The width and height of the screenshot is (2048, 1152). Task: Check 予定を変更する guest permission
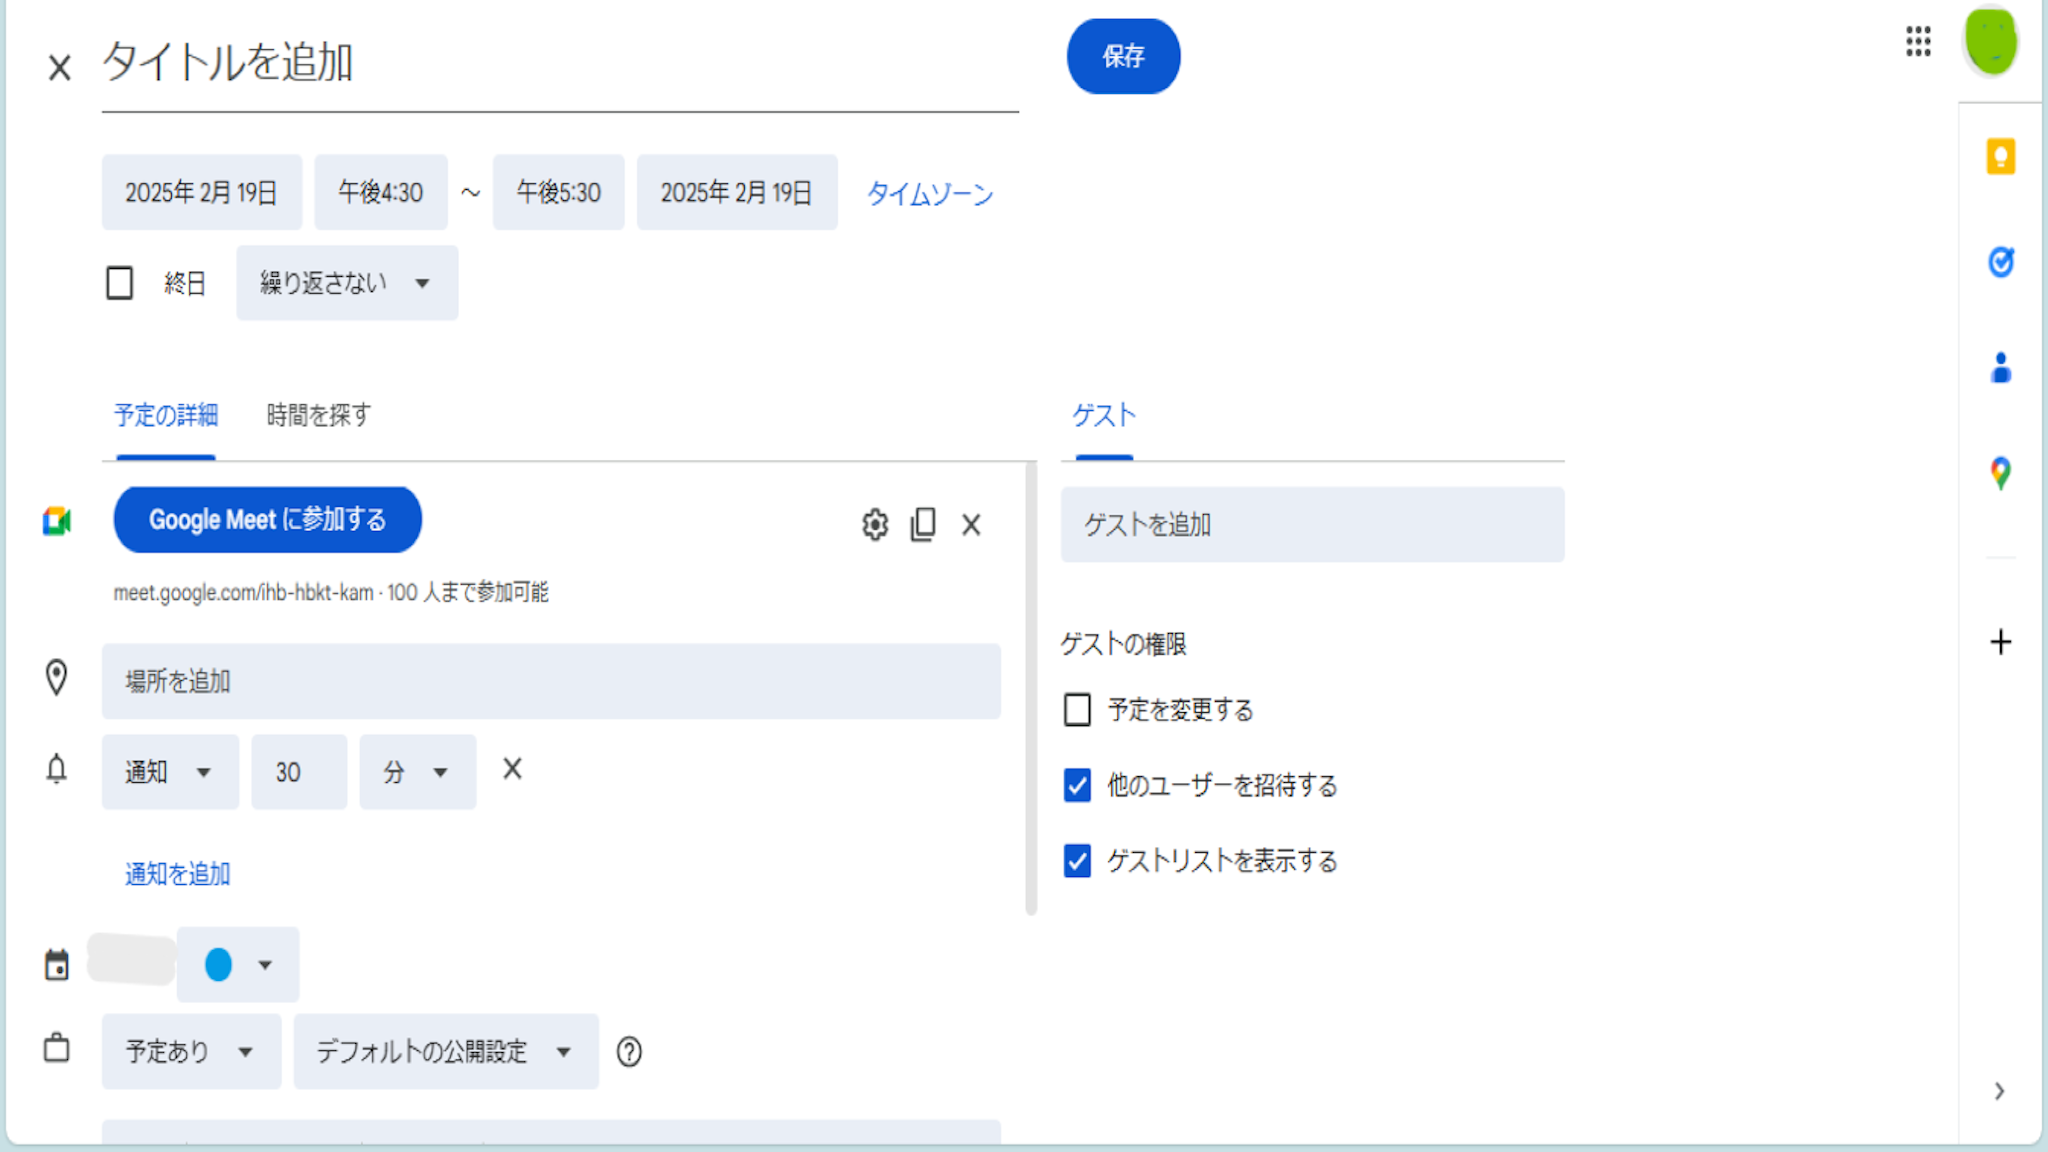pyautogui.click(x=1077, y=710)
